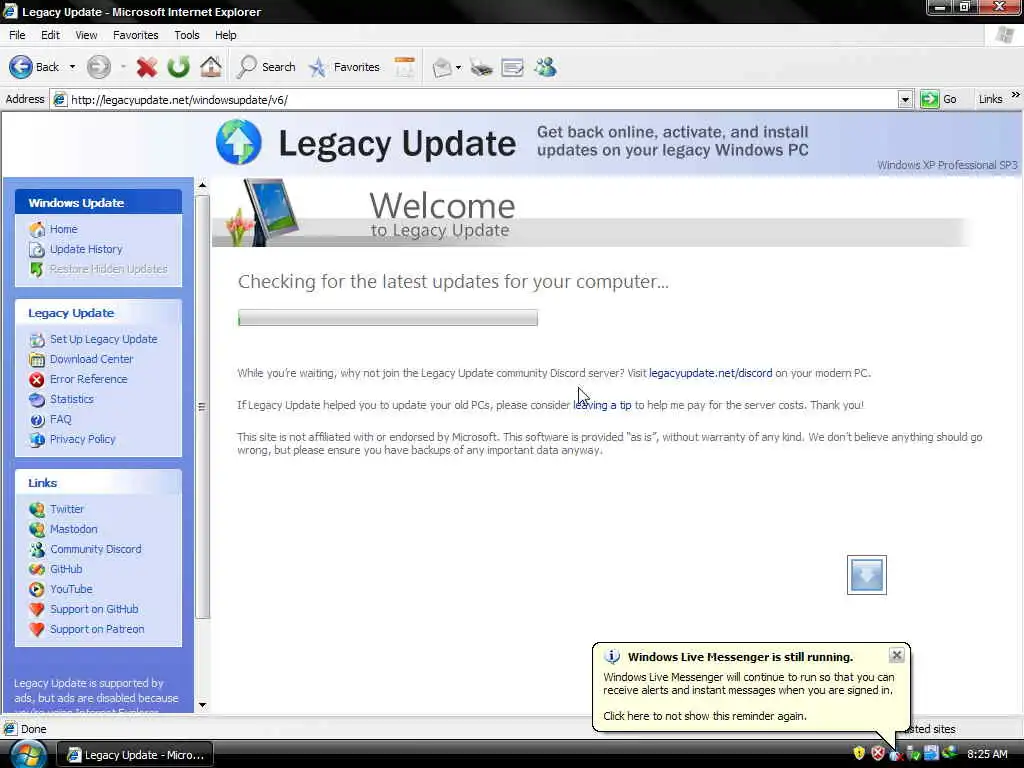Image resolution: width=1024 pixels, height=768 pixels.
Task: Go to the Home page icon
Action: (210, 67)
